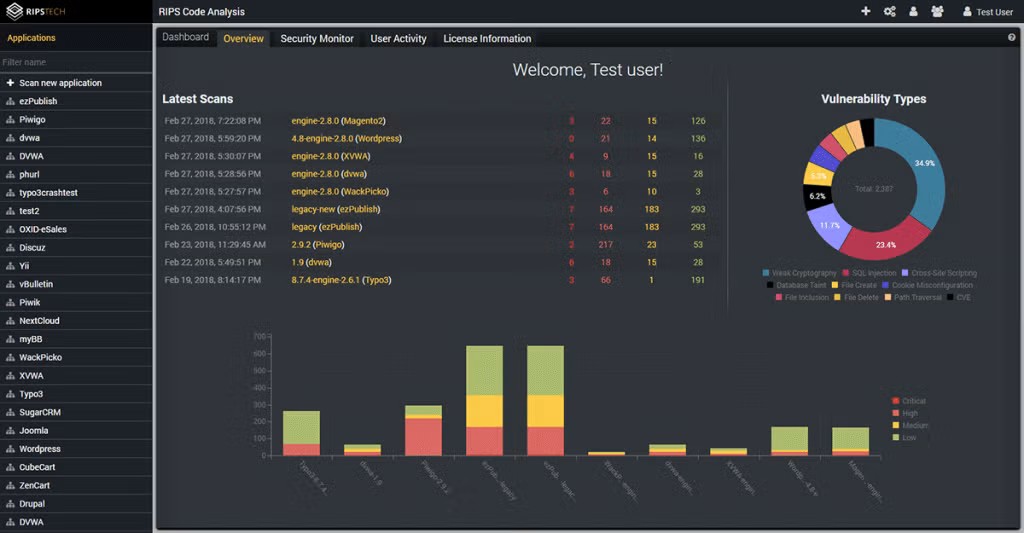Click timestamp Feb 23, 2018, 11:29:45 AM

click(x=215, y=244)
